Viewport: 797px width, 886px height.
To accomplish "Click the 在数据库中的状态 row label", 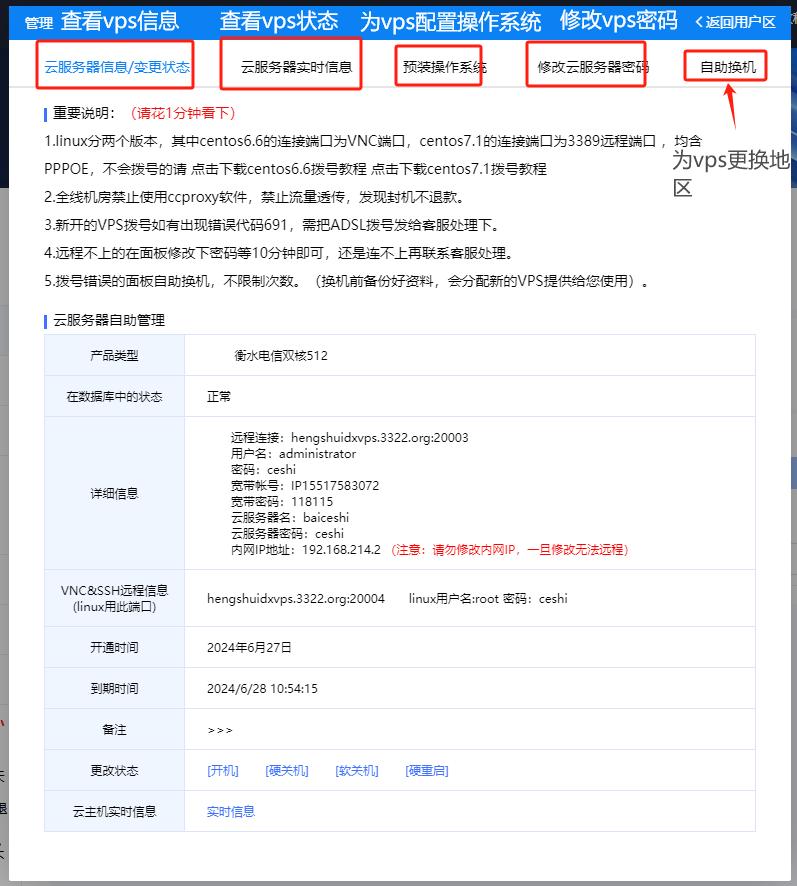I will (x=114, y=397).
